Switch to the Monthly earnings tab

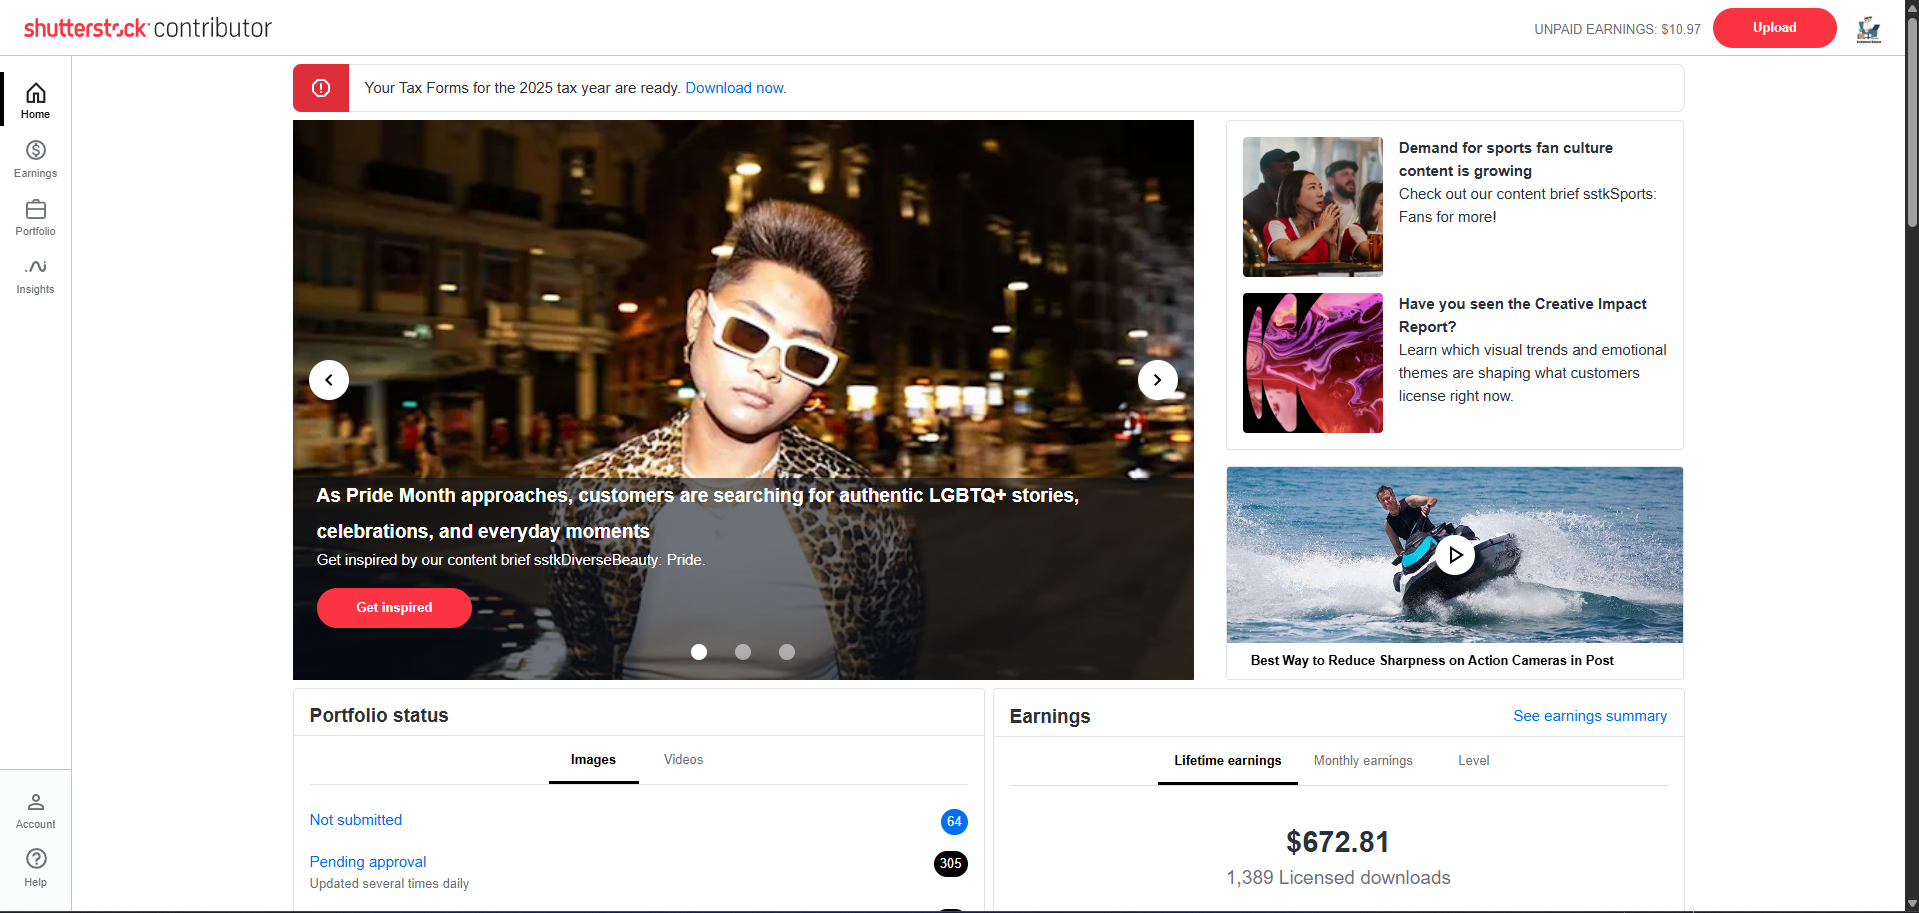[x=1362, y=761]
